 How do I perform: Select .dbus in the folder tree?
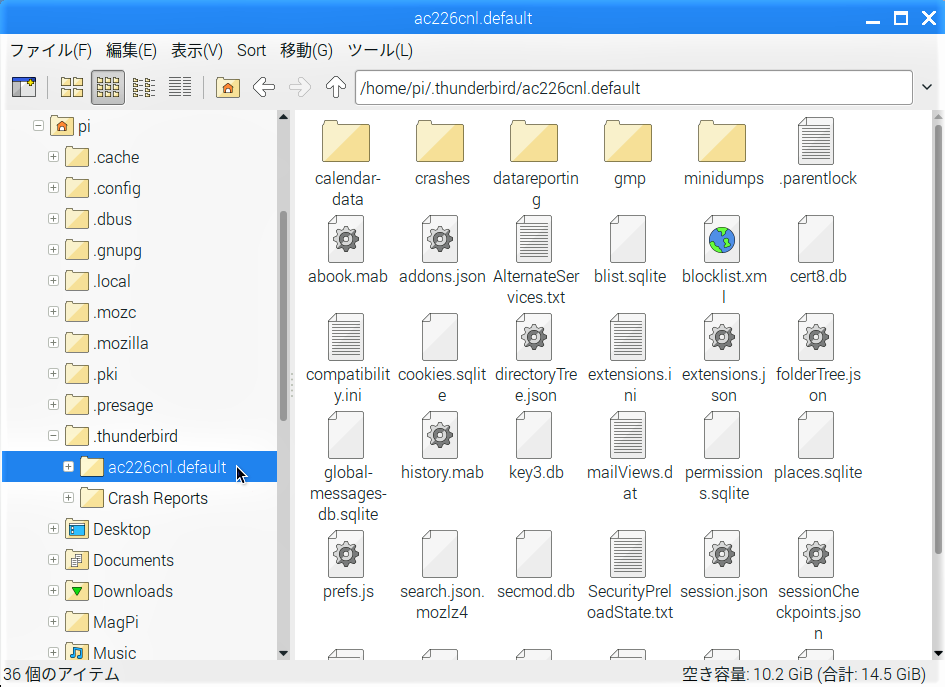pyautogui.click(x=113, y=219)
